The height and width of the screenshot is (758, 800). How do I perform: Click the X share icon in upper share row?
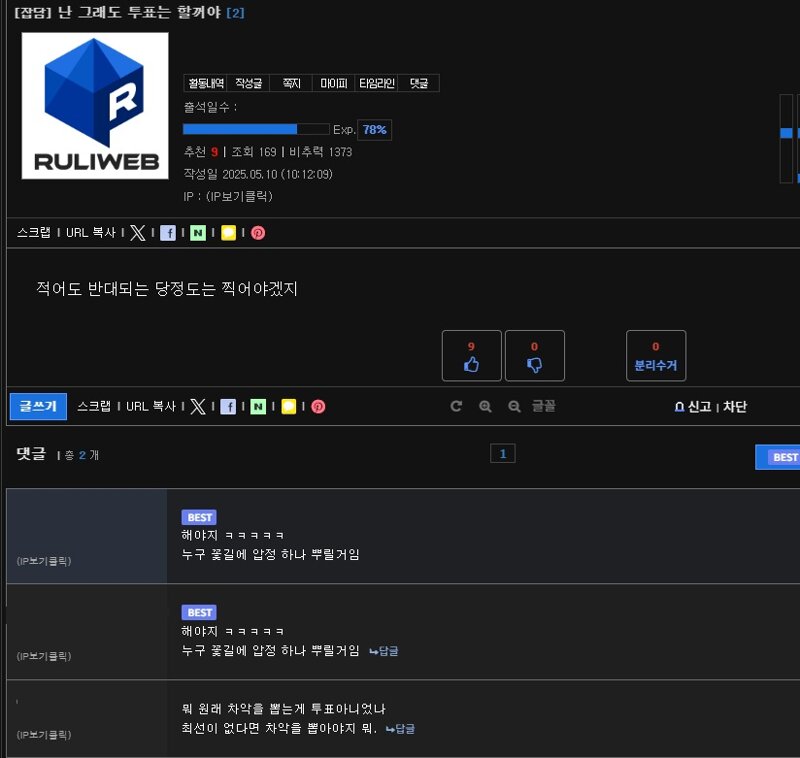pos(137,233)
